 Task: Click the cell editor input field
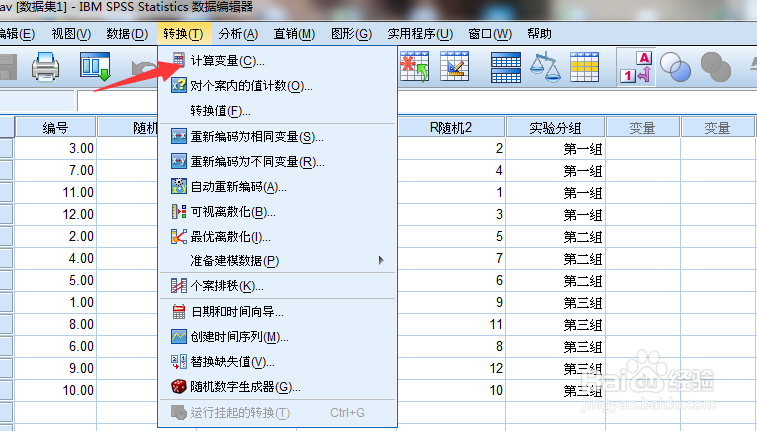[415, 101]
